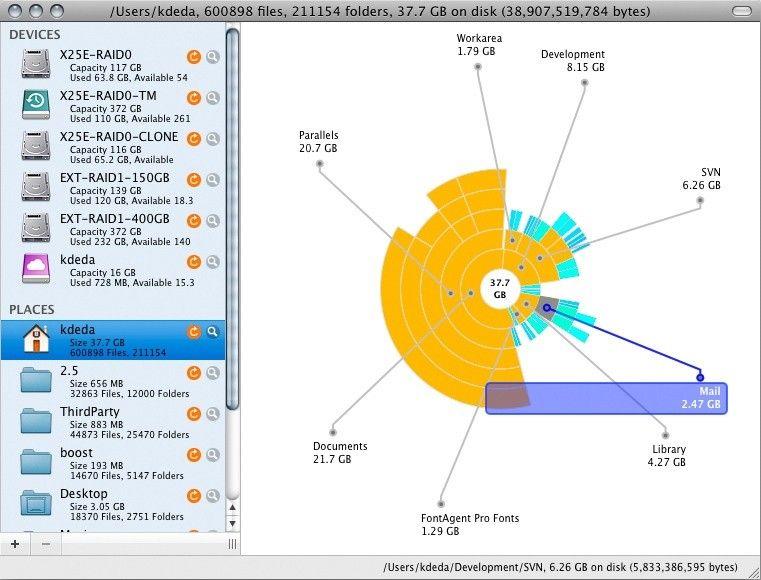
Task: Select the boost place name
Action: pos(76,453)
